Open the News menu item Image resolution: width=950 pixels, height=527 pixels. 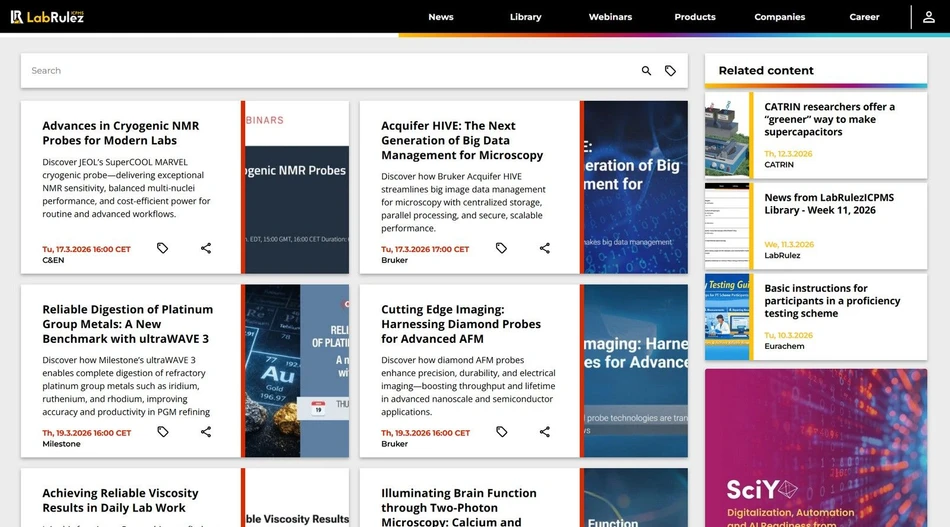[440, 17]
